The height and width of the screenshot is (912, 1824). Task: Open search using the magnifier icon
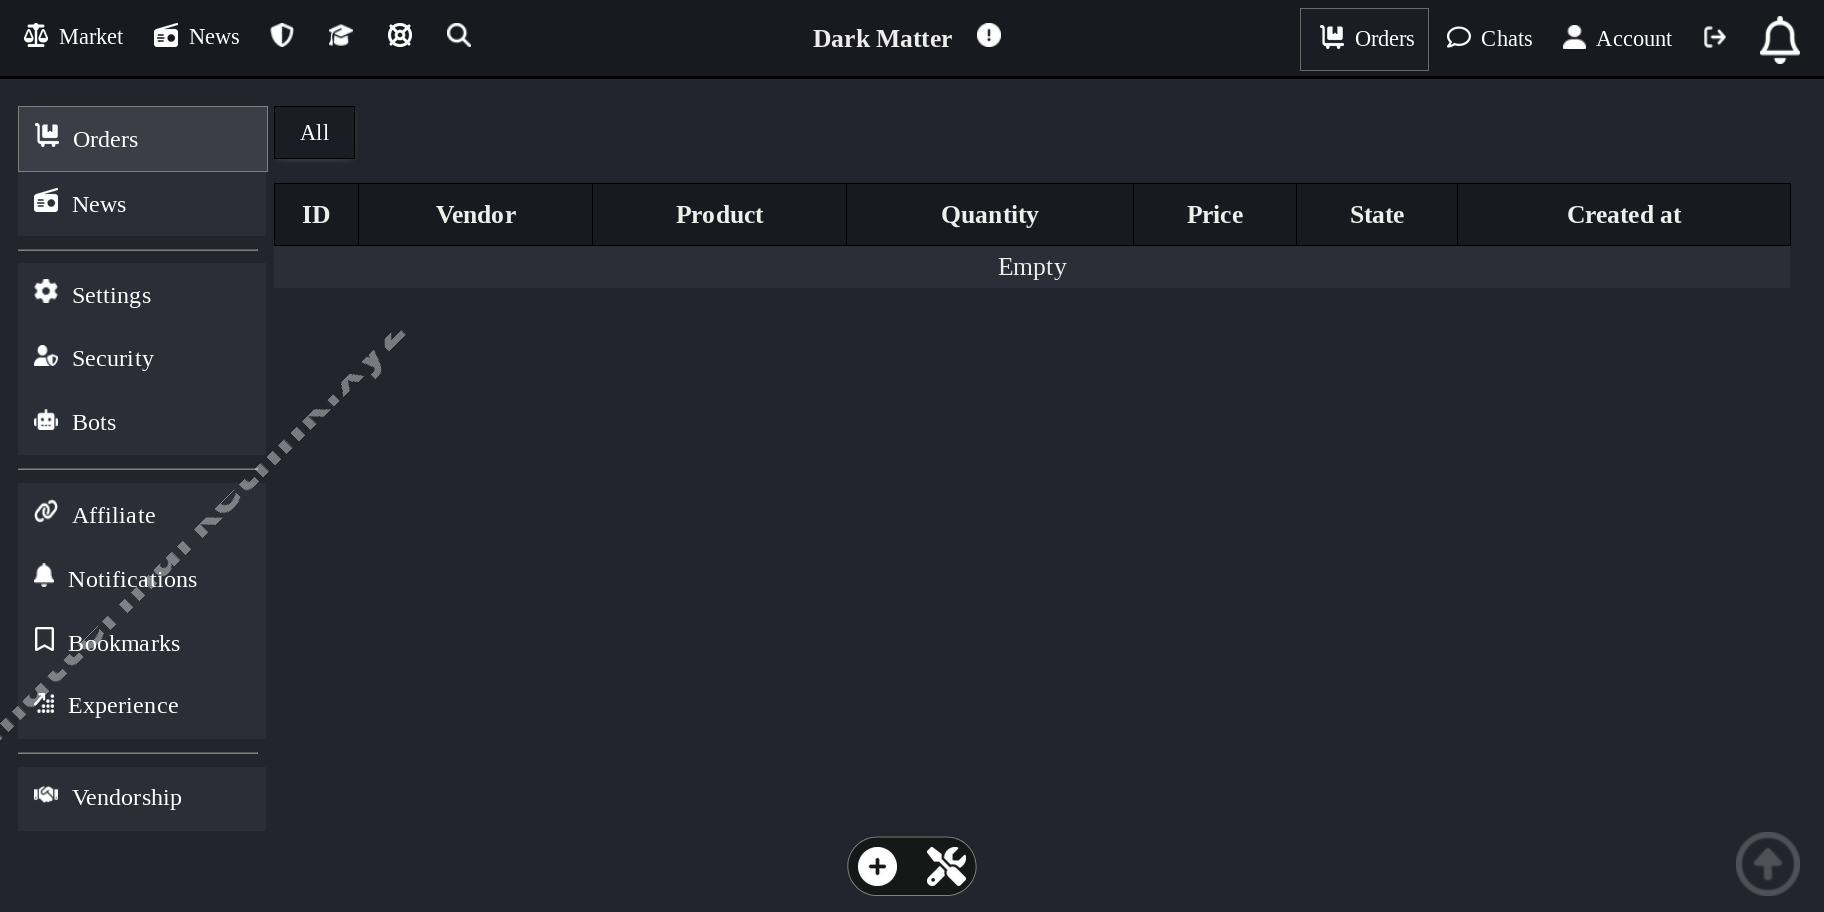[x=458, y=35]
